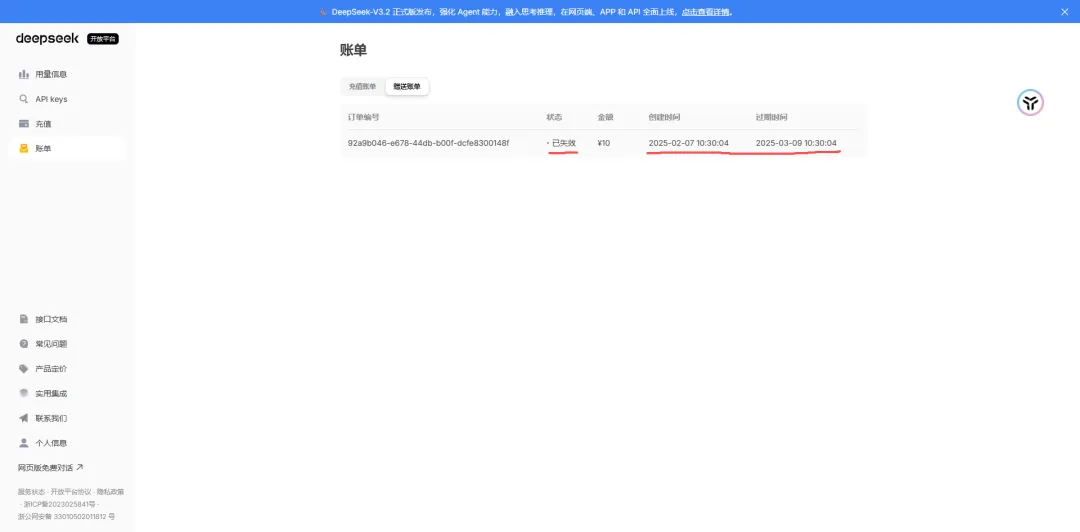Click the 账单 page heading
This screenshot has width=1080, height=532.
point(353,50)
